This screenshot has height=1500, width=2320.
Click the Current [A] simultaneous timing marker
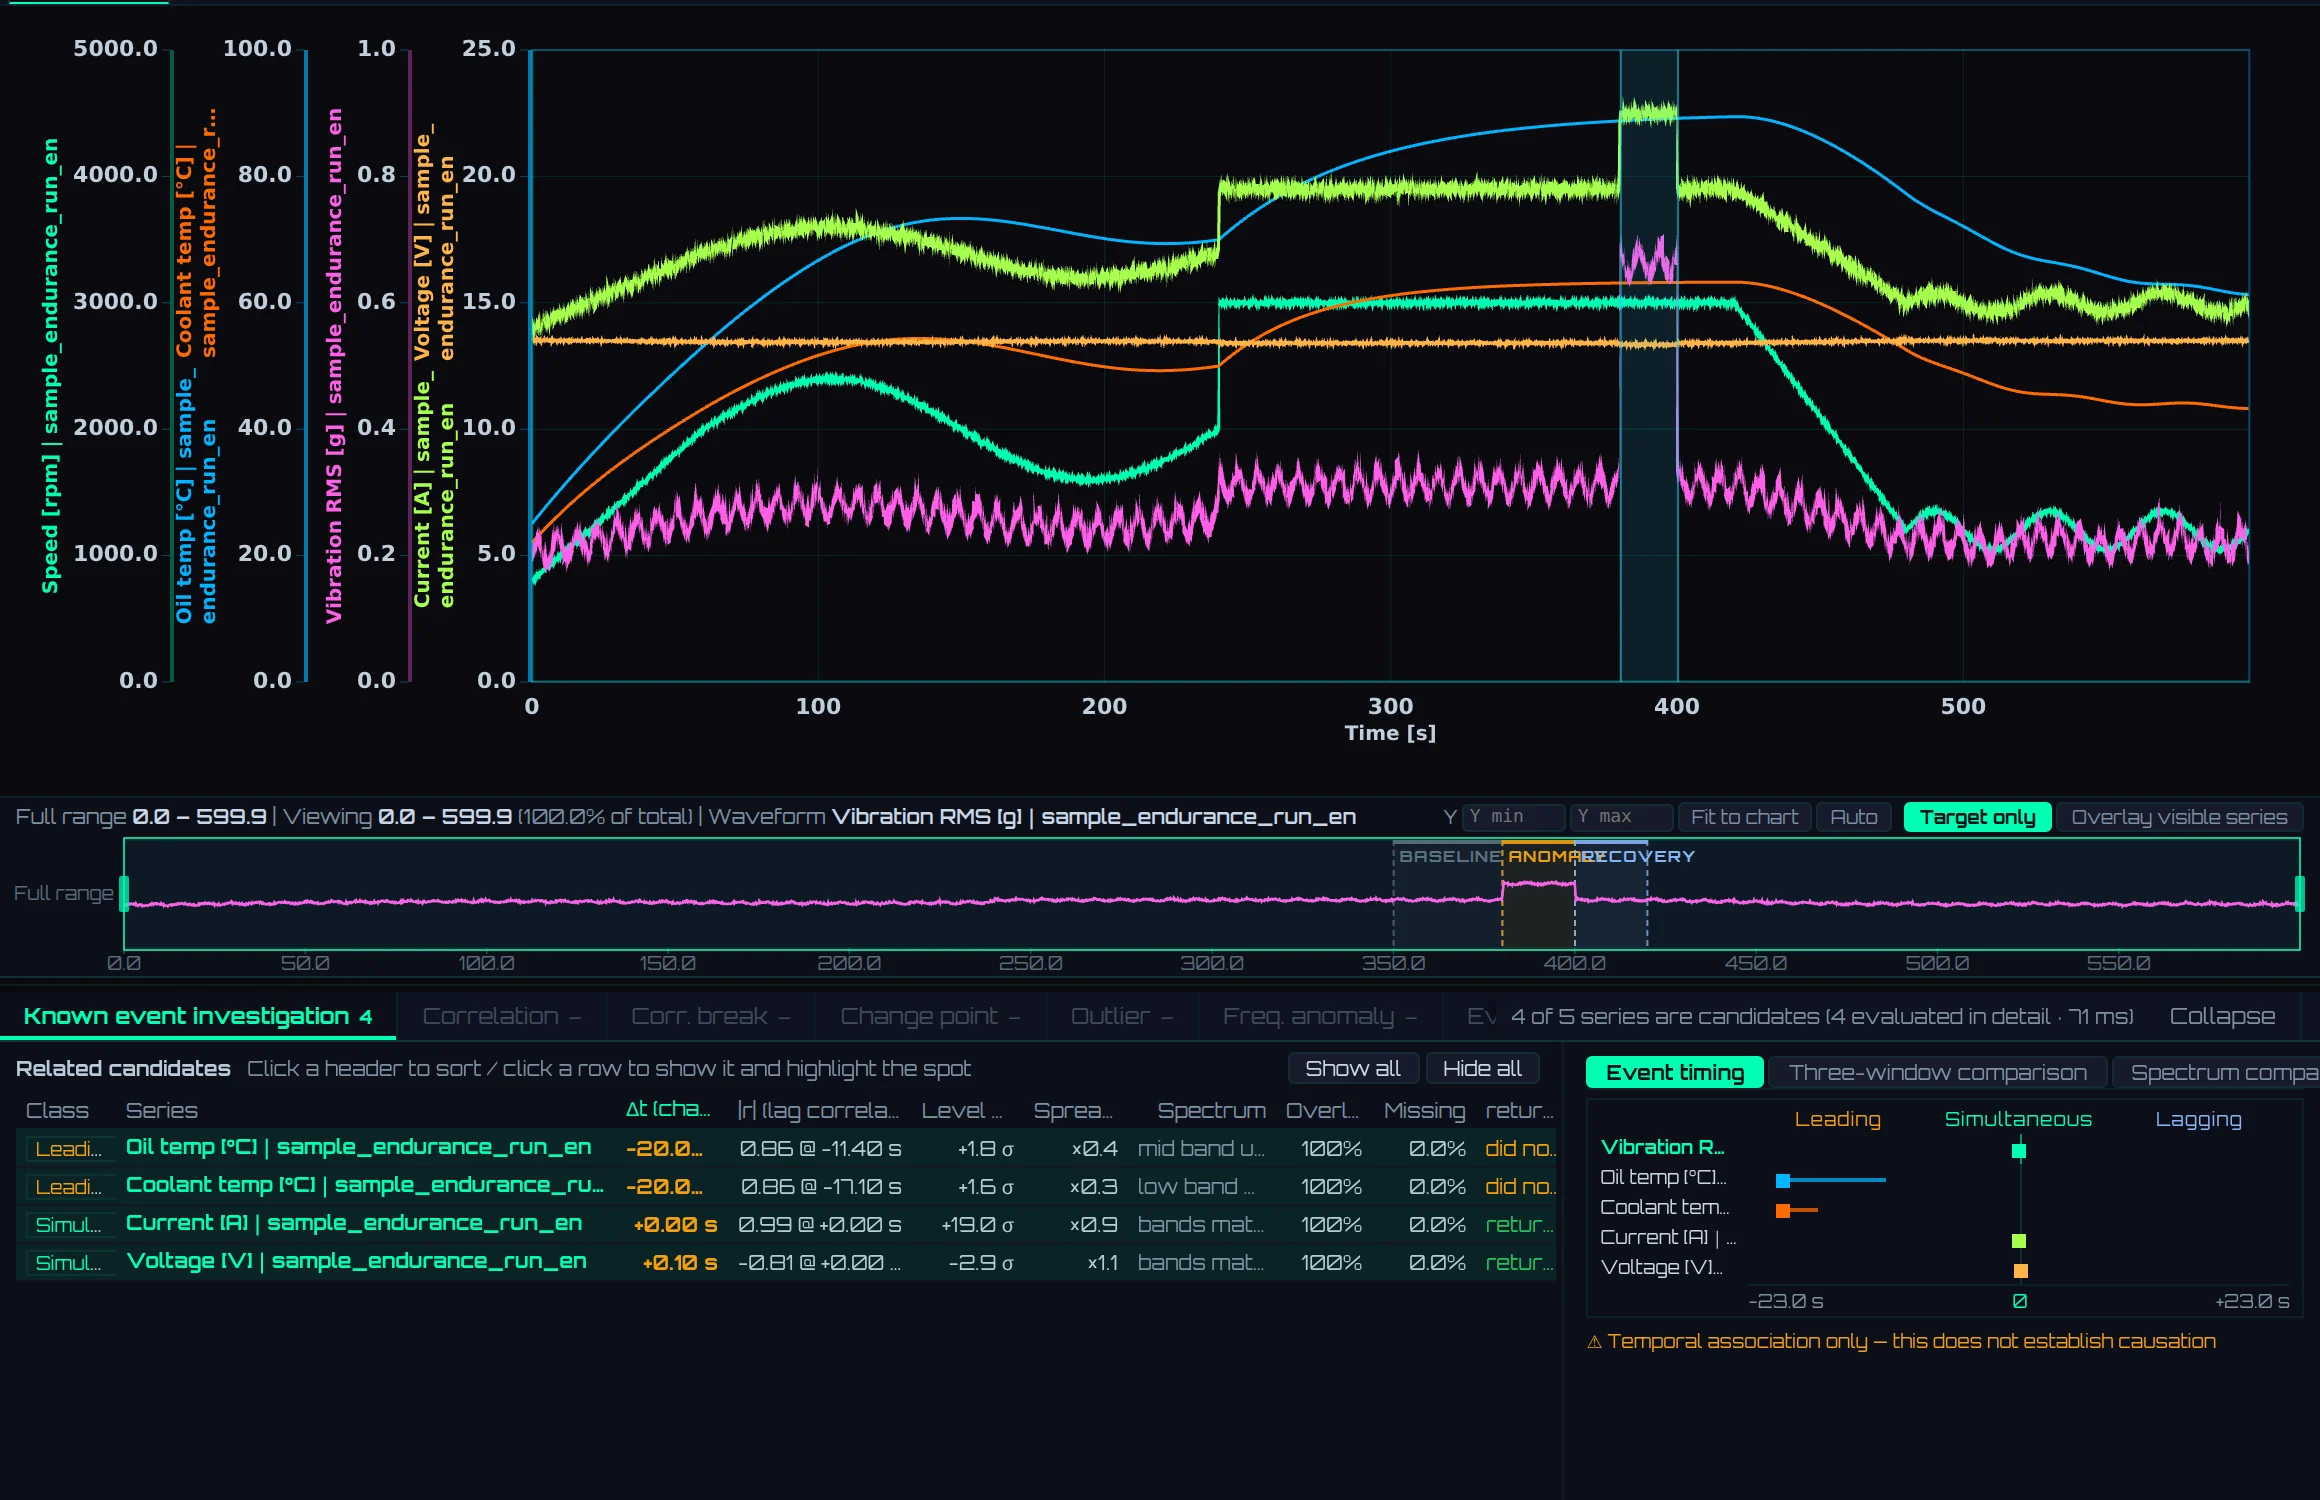2019,1241
